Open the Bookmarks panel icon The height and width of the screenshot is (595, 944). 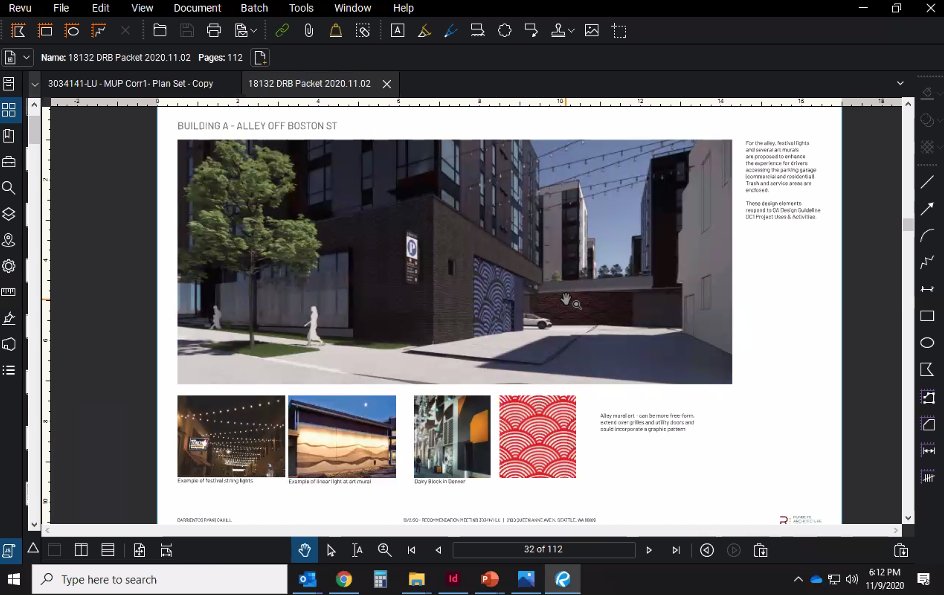pyautogui.click(x=9, y=136)
